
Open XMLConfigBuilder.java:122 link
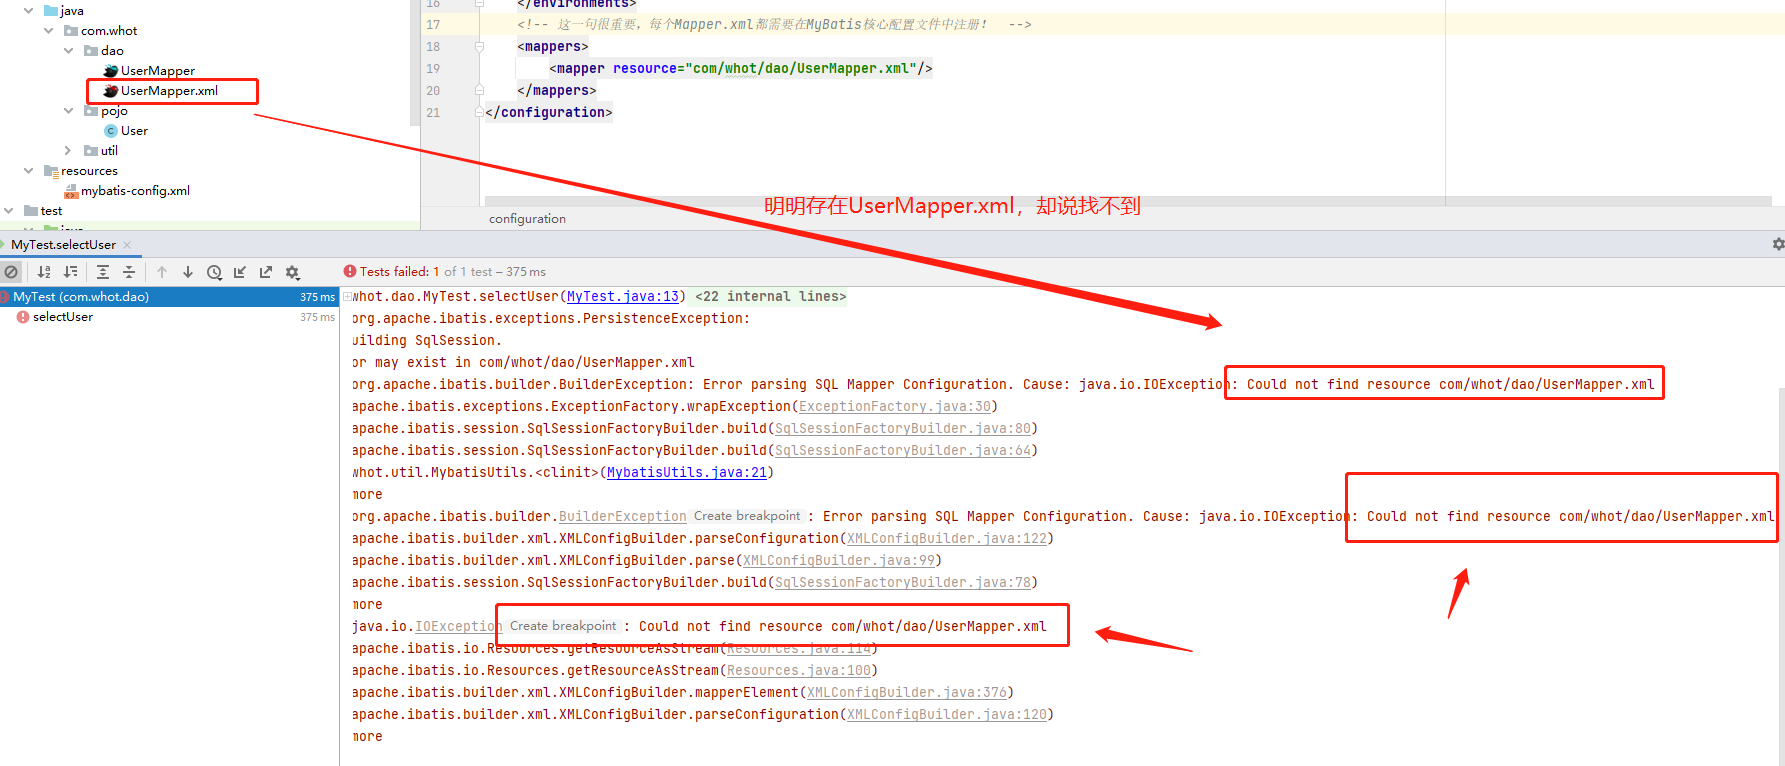point(947,539)
